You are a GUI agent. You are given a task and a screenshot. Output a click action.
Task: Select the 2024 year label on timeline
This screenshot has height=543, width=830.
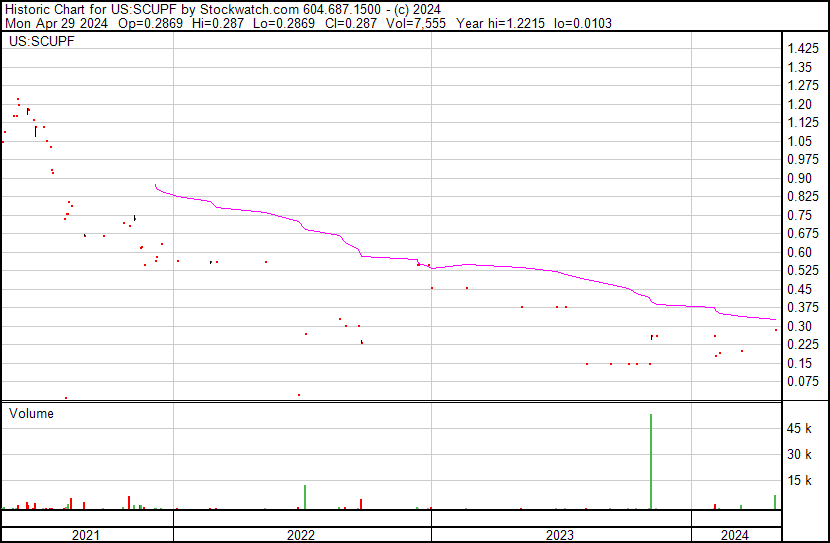click(x=734, y=535)
